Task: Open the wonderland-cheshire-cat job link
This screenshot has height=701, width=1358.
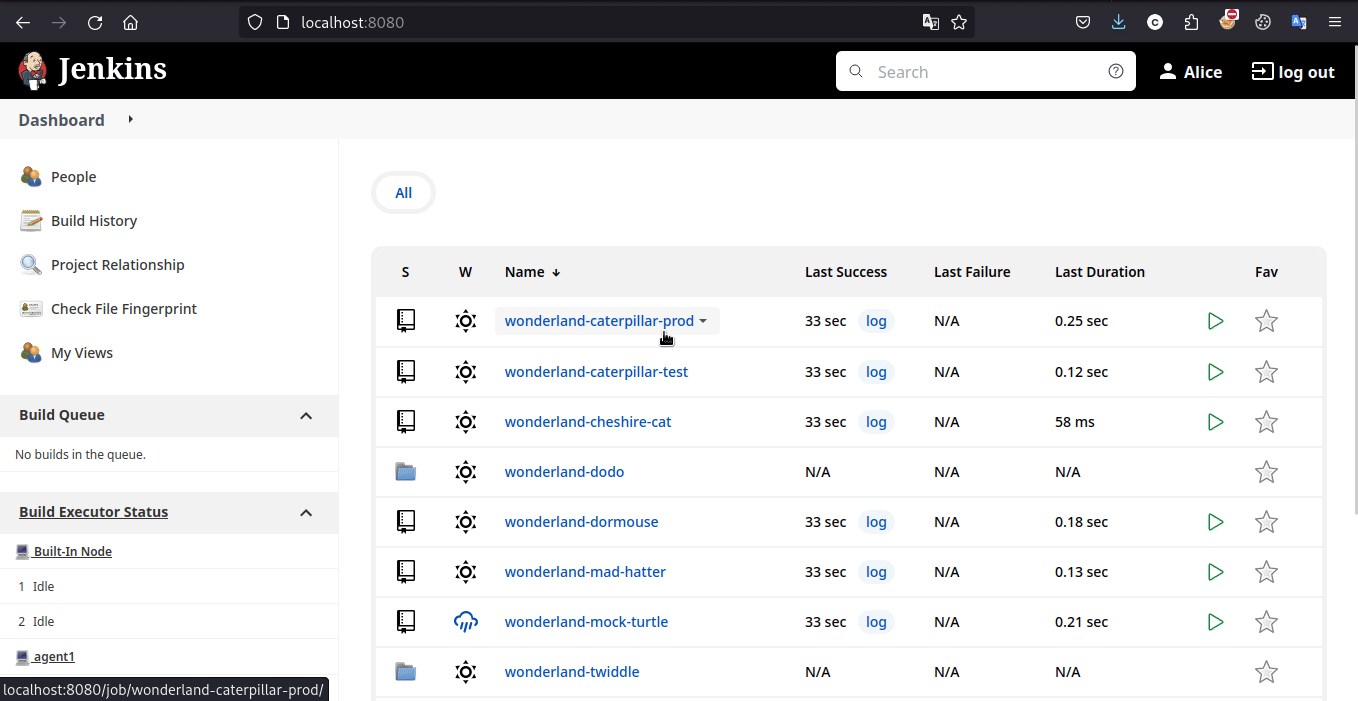Action: 587,422
